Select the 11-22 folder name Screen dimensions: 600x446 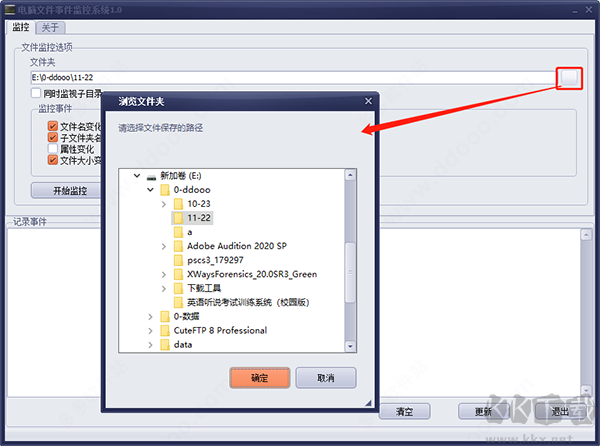199,218
